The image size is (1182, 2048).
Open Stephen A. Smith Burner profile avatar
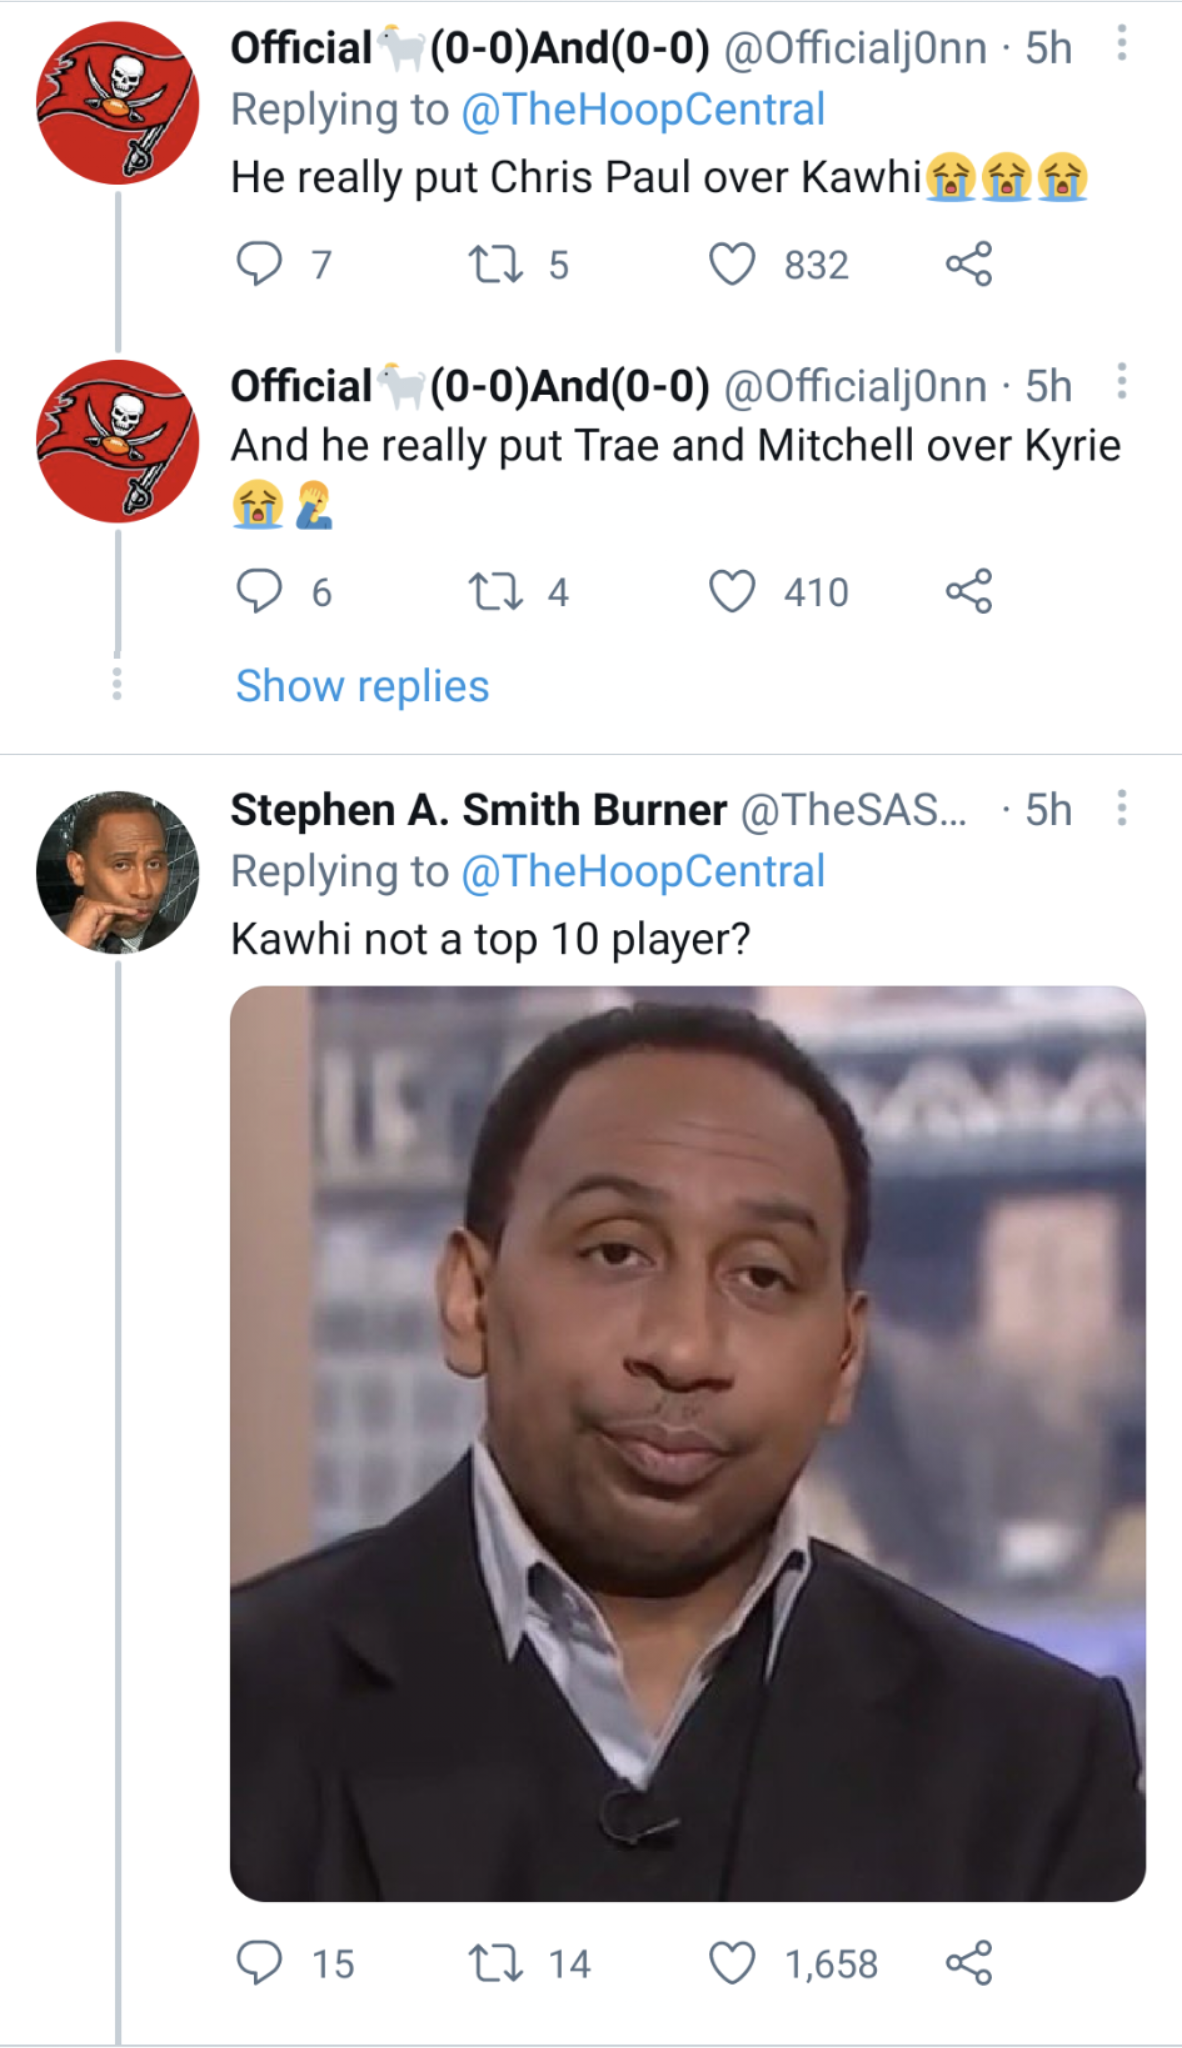pos(118,872)
